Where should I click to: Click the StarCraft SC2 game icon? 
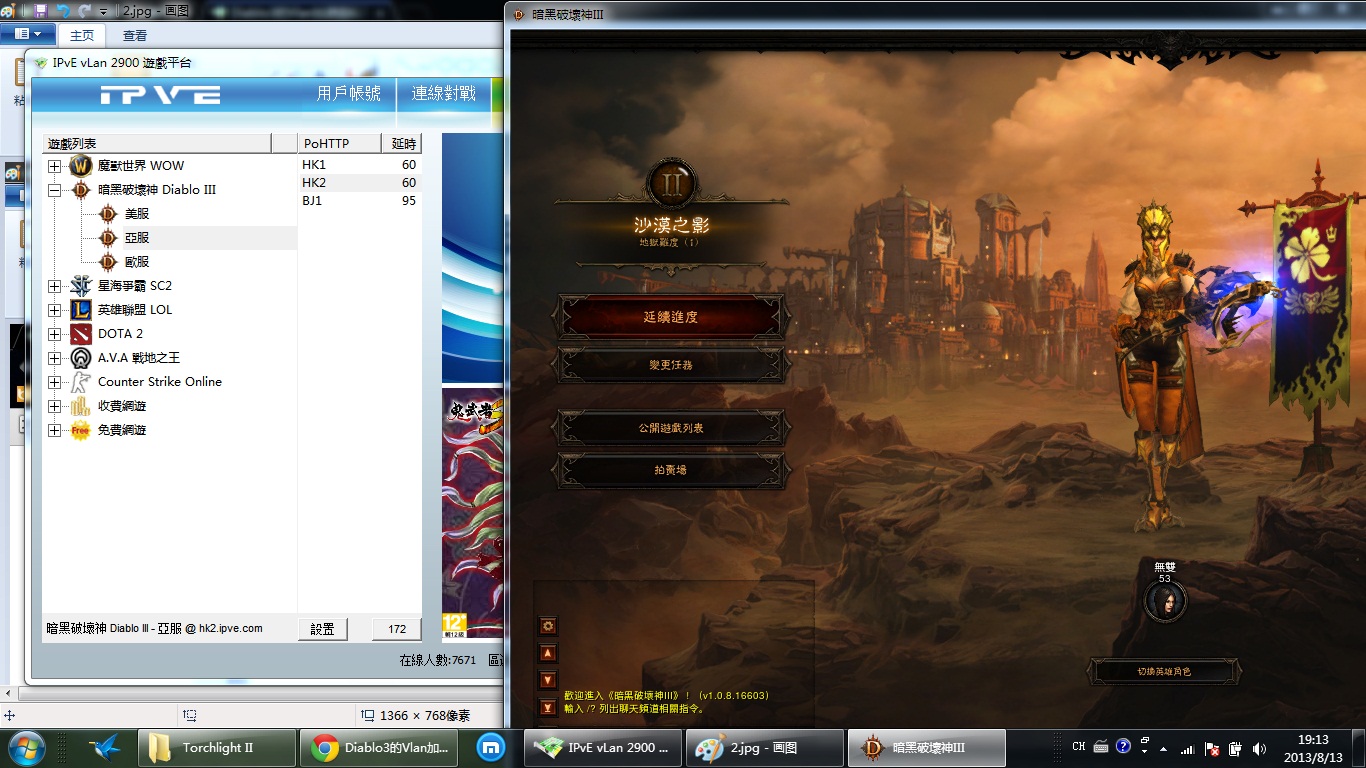pos(81,286)
